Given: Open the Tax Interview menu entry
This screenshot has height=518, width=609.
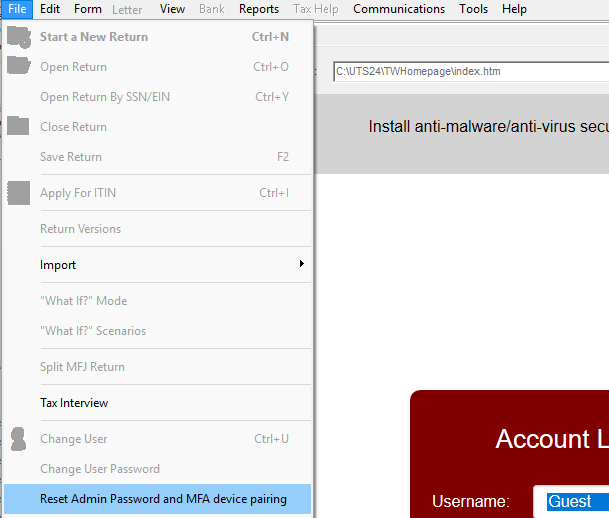Looking at the screenshot, I should tap(74, 403).
